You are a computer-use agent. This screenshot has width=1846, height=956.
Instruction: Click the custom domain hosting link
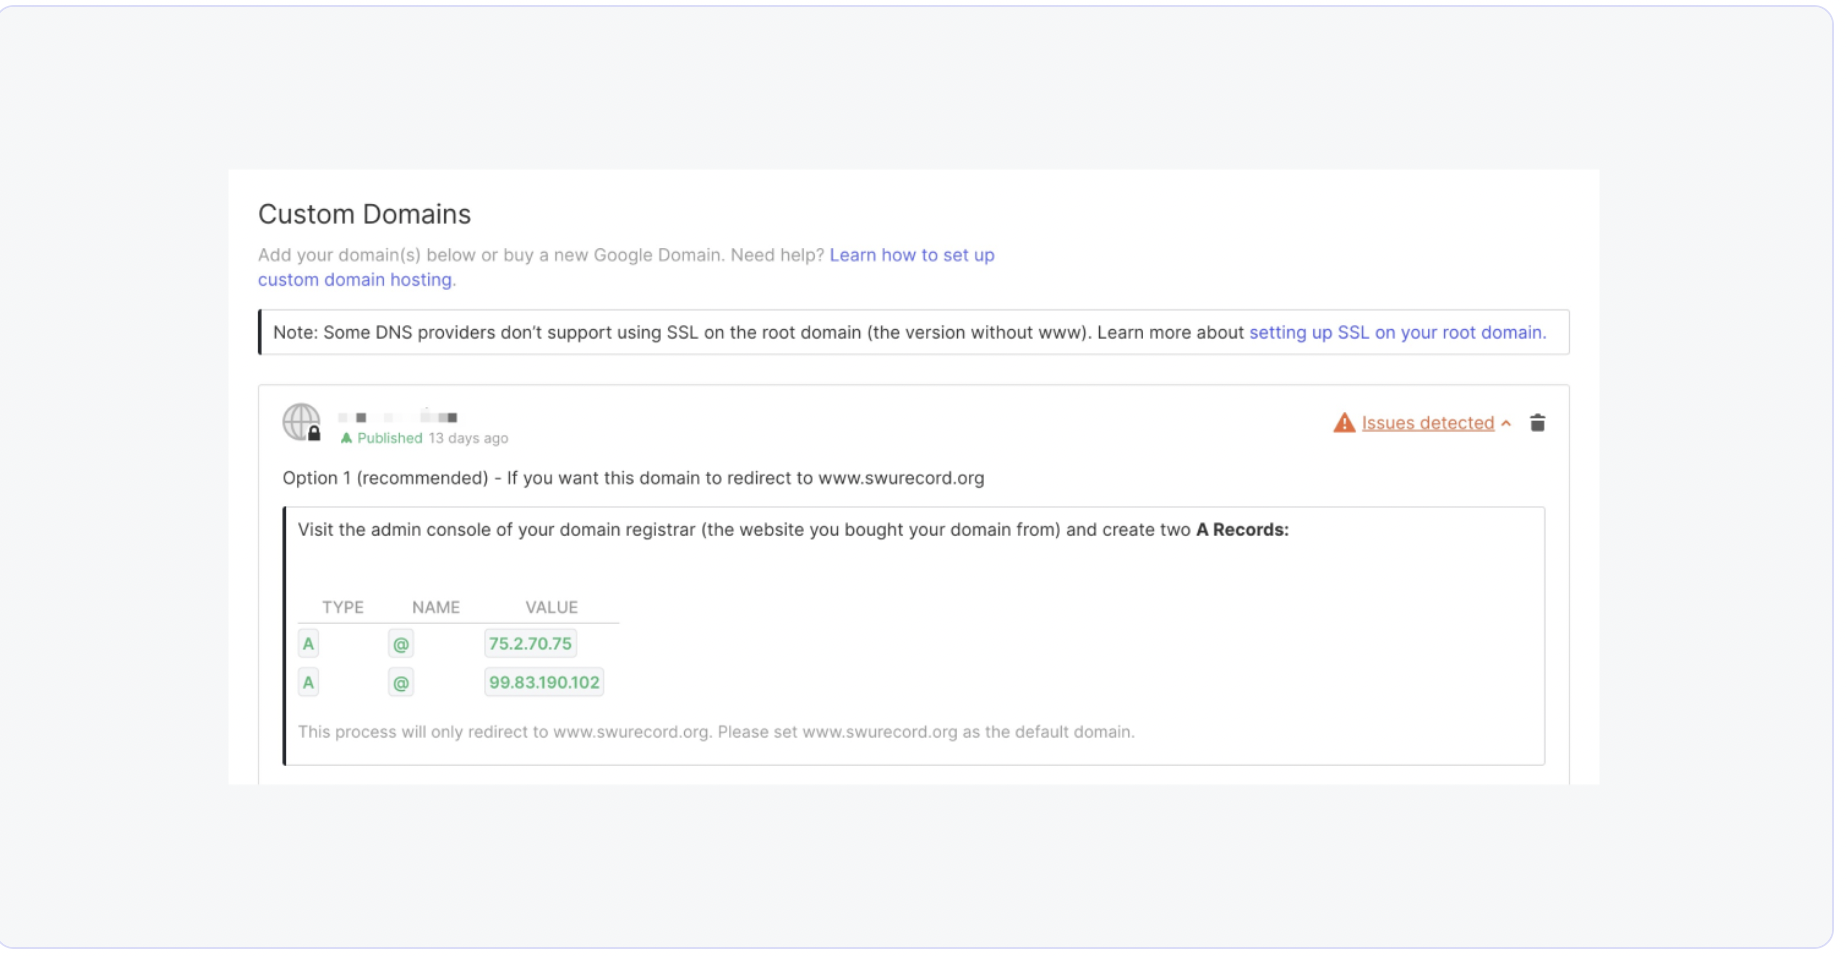click(355, 280)
